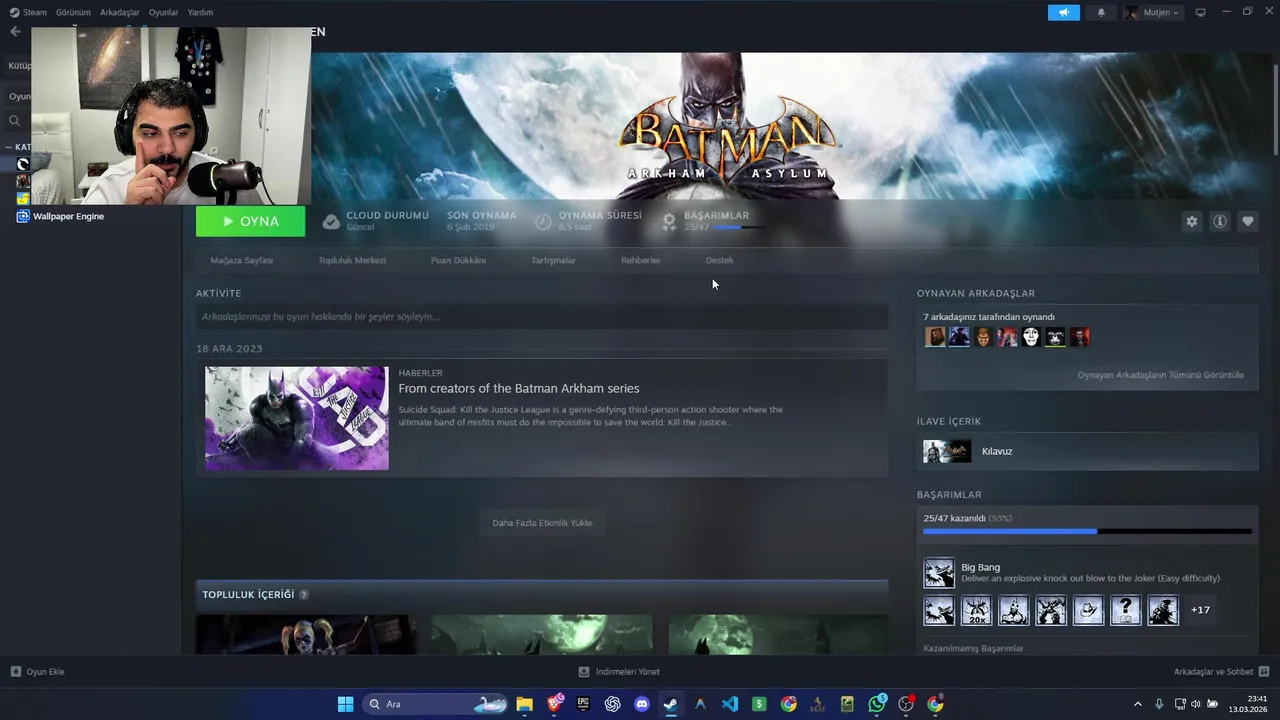Click the Big Bang achievement icon
This screenshot has width=1280, height=720.
coord(939,573)
